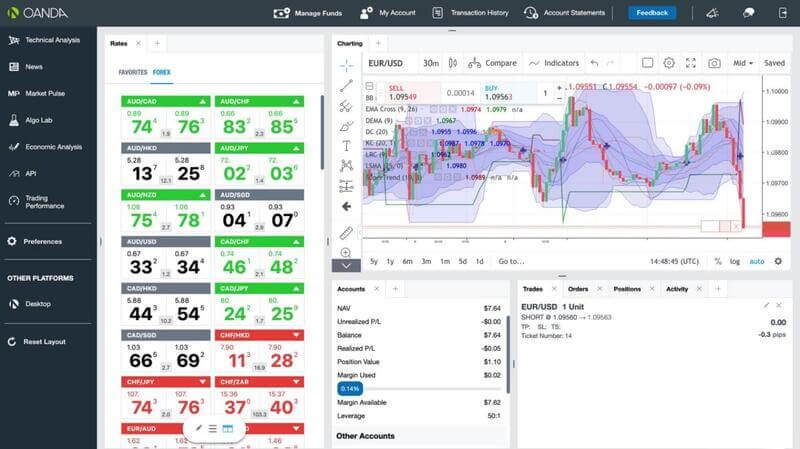Switch to the Forex rates tab

tap(161, 72)
